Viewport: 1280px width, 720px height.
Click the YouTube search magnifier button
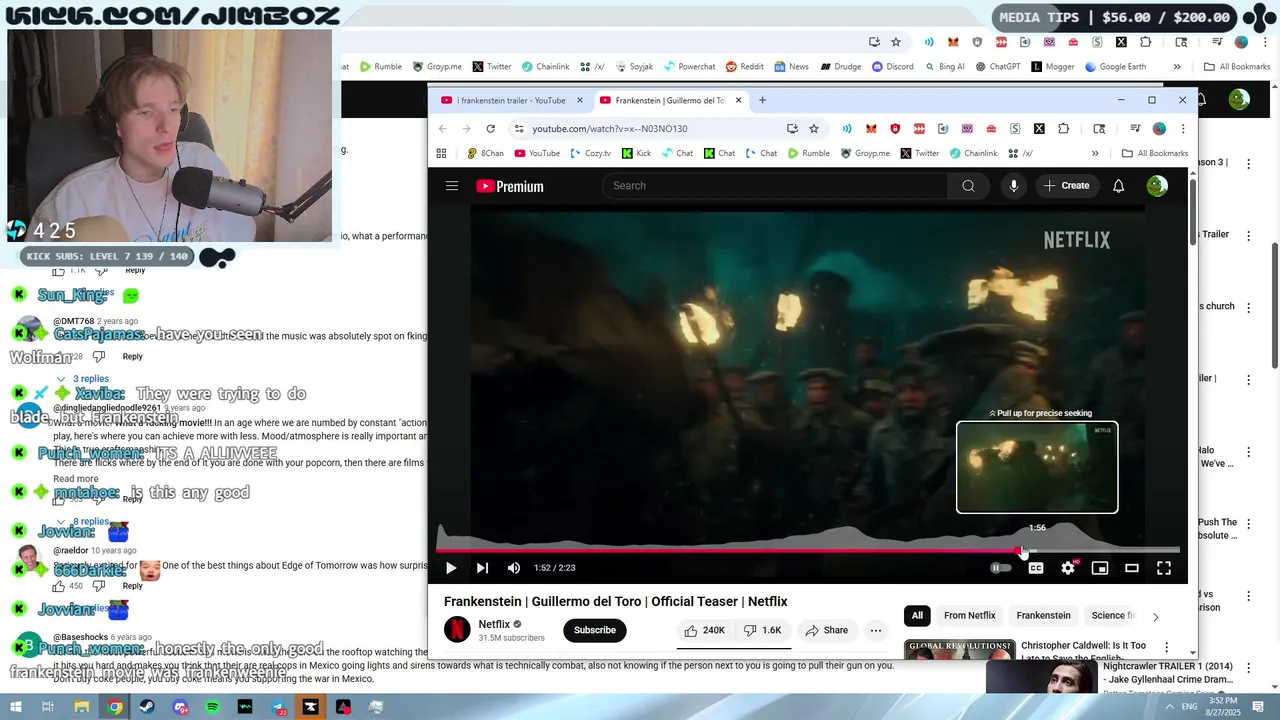968,186
